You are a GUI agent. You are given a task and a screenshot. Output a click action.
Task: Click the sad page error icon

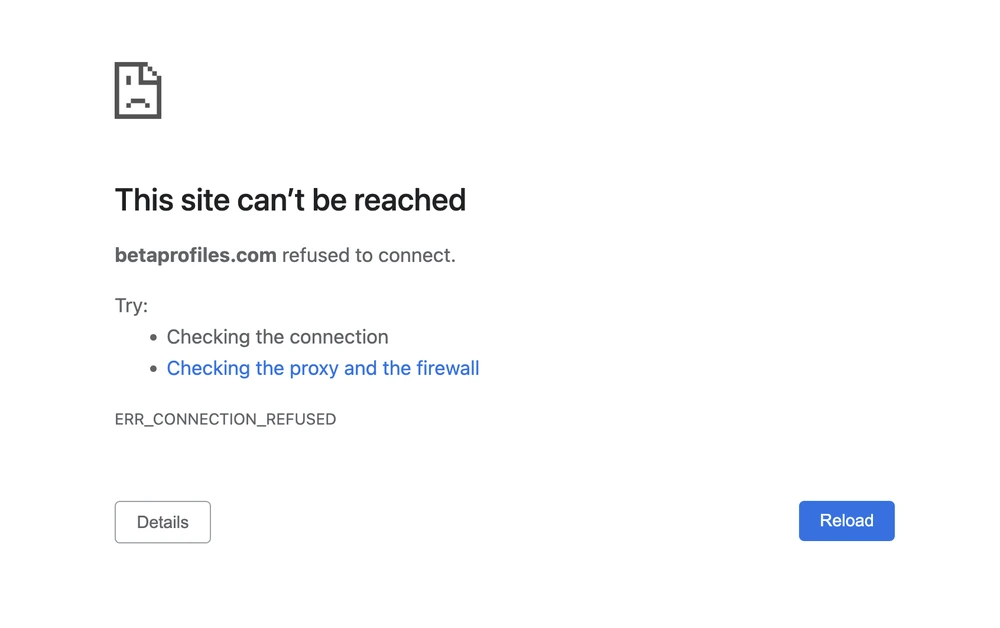pos(138,91)
